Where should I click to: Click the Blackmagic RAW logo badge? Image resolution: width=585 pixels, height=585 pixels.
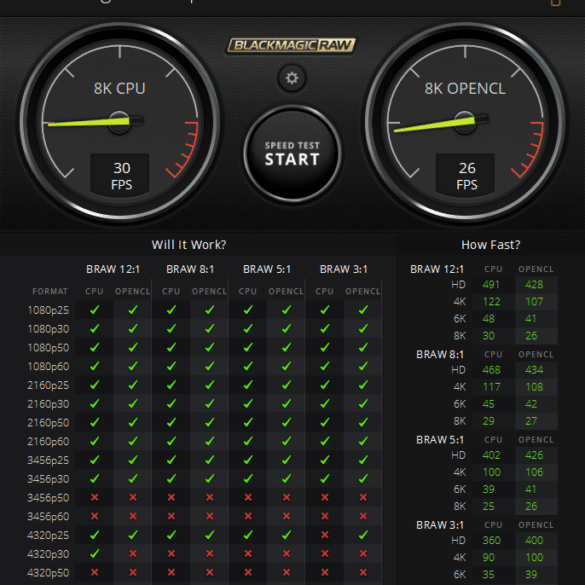coord(291,45)
